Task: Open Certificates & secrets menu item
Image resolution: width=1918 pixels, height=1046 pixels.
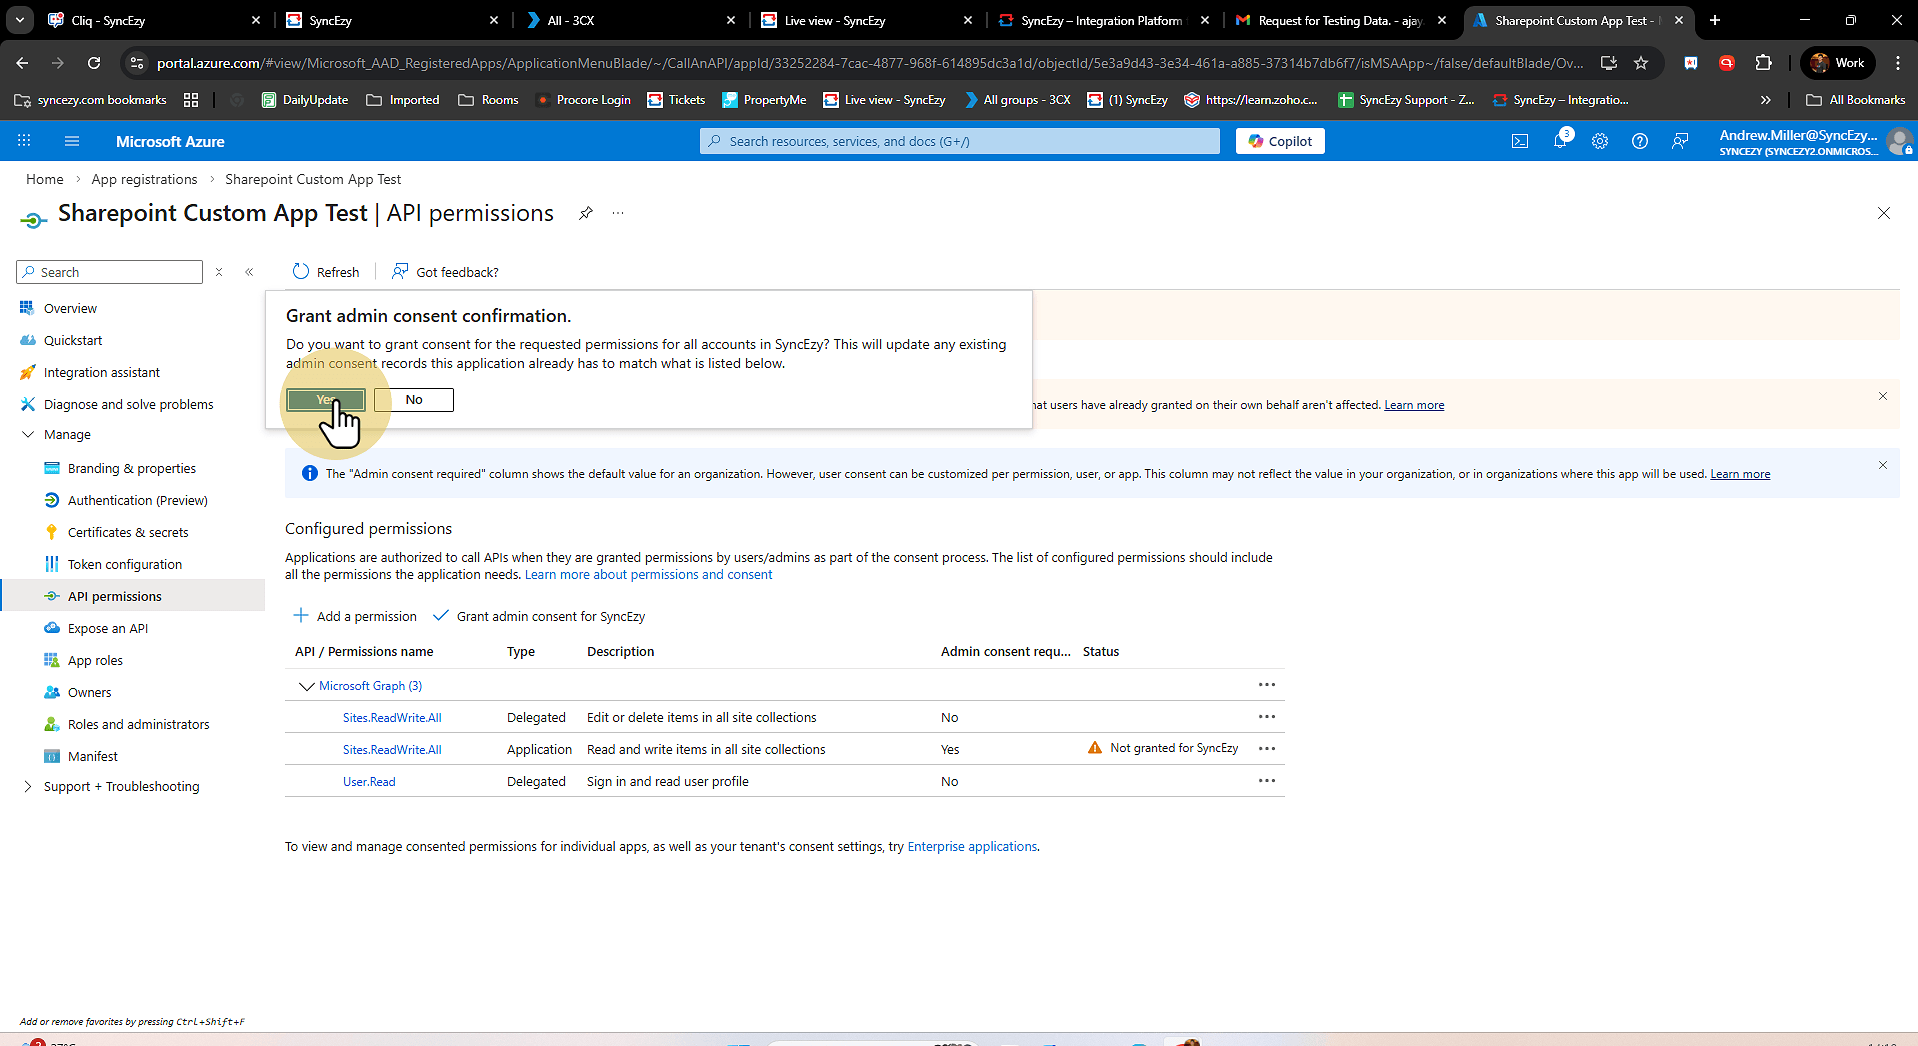Action: 127,533
